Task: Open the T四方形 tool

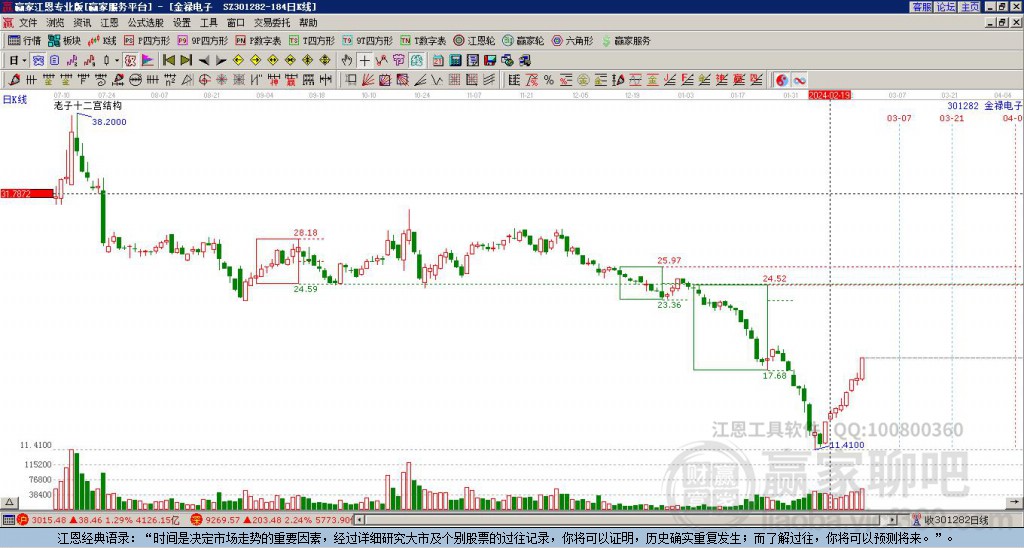Action: coord(312,41)
